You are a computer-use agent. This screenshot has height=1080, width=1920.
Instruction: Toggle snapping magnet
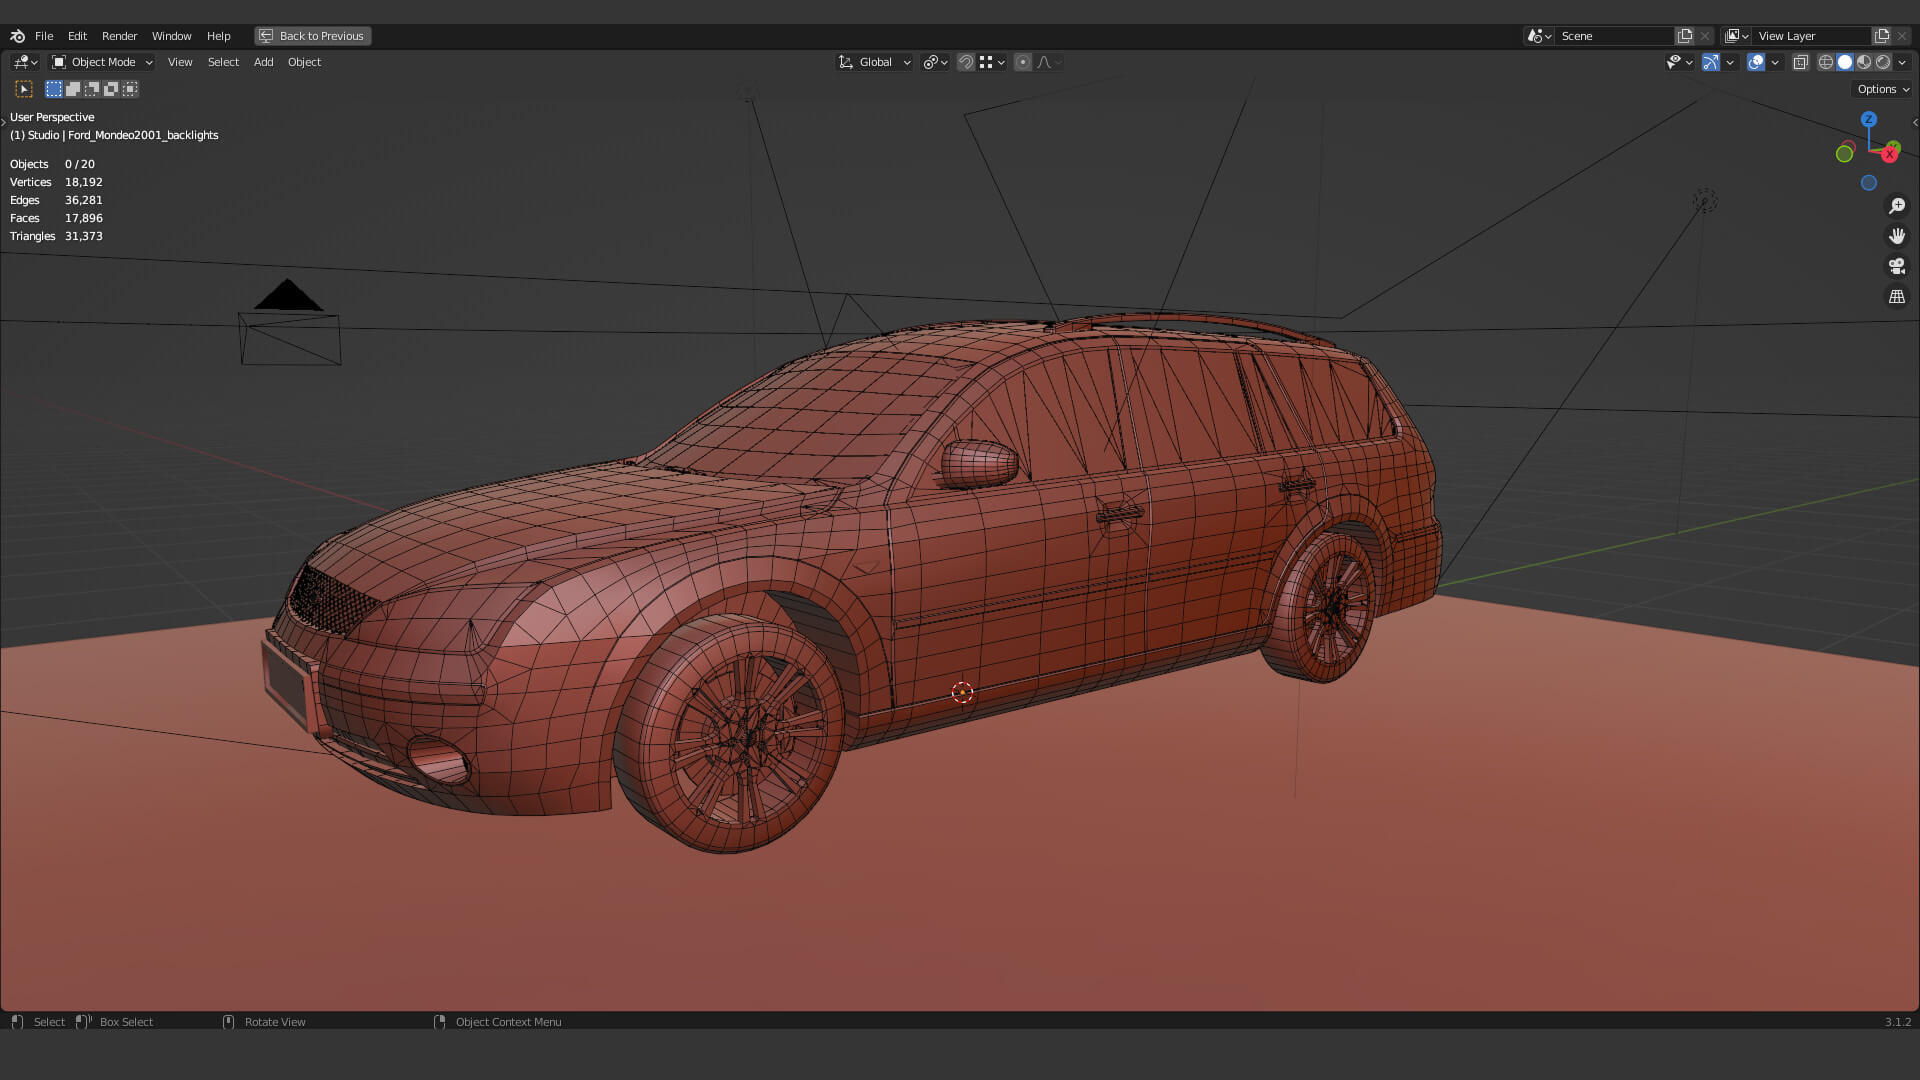tap(966, 62)
